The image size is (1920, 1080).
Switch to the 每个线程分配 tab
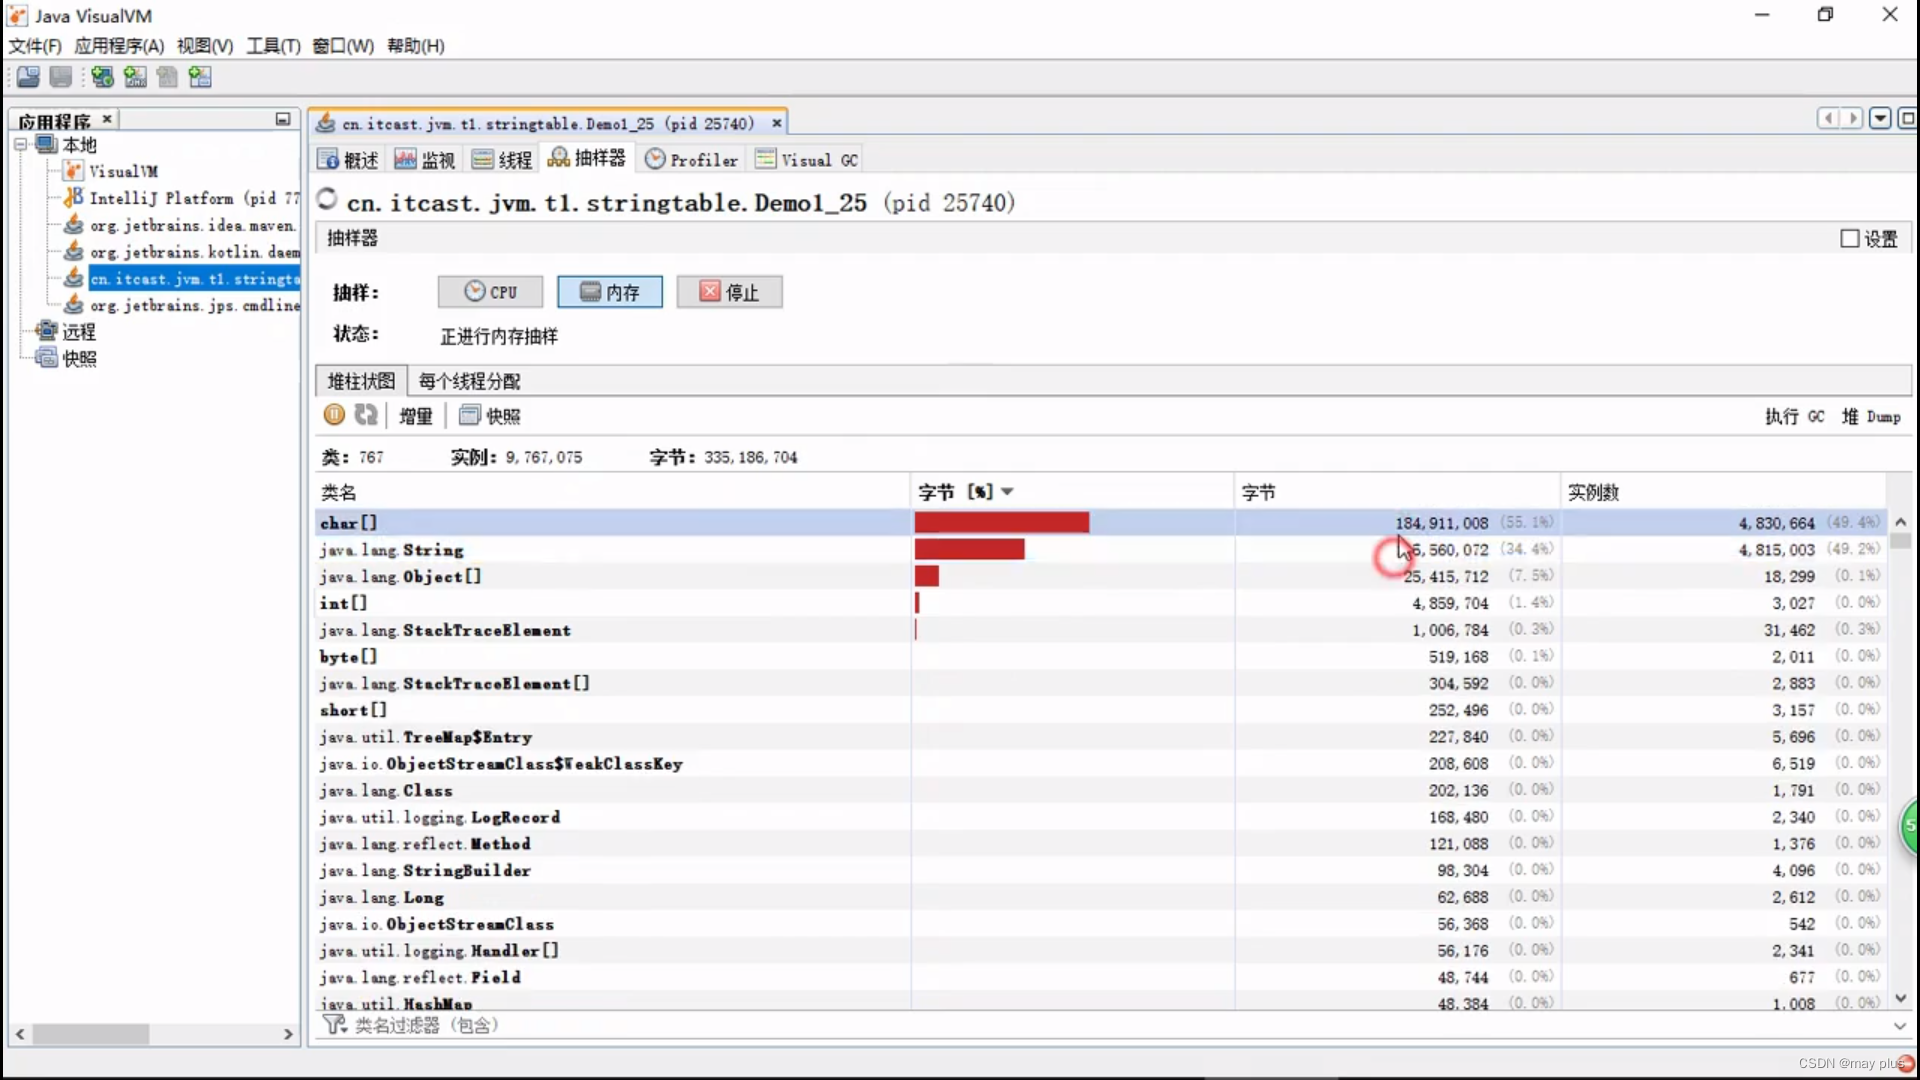(x=469, y=381)
